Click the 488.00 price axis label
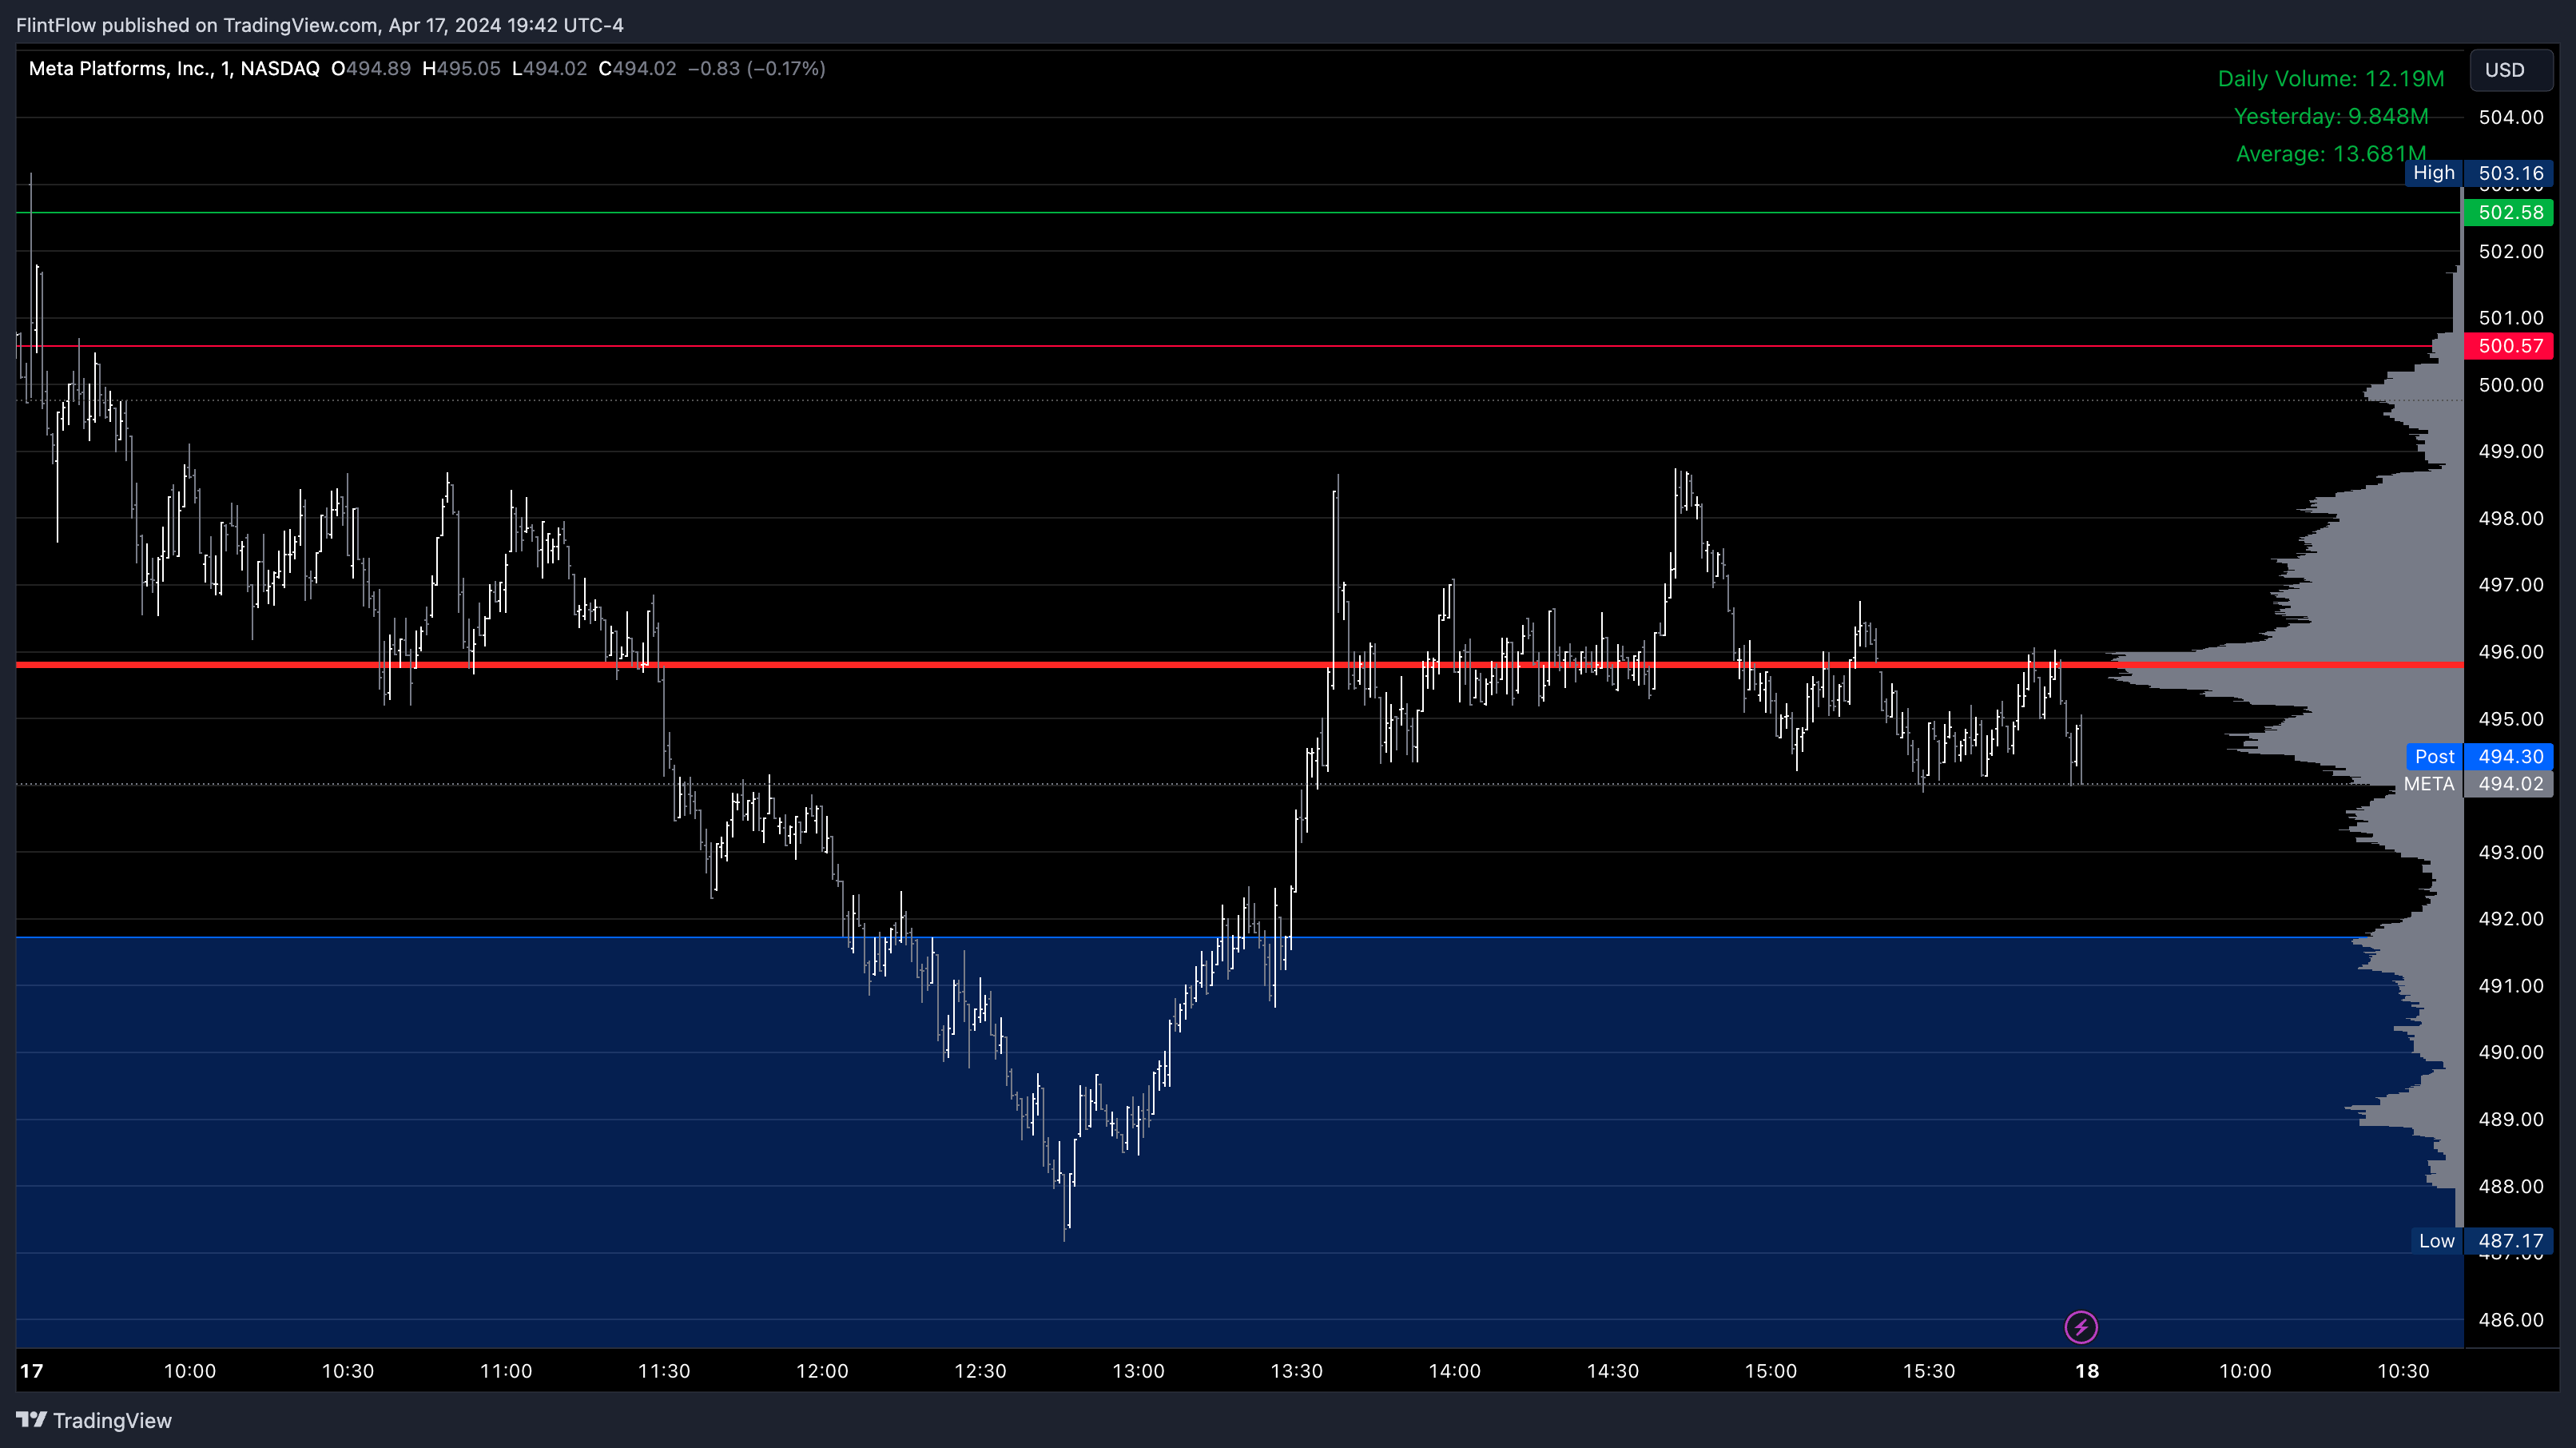 coord(2510,1186)
